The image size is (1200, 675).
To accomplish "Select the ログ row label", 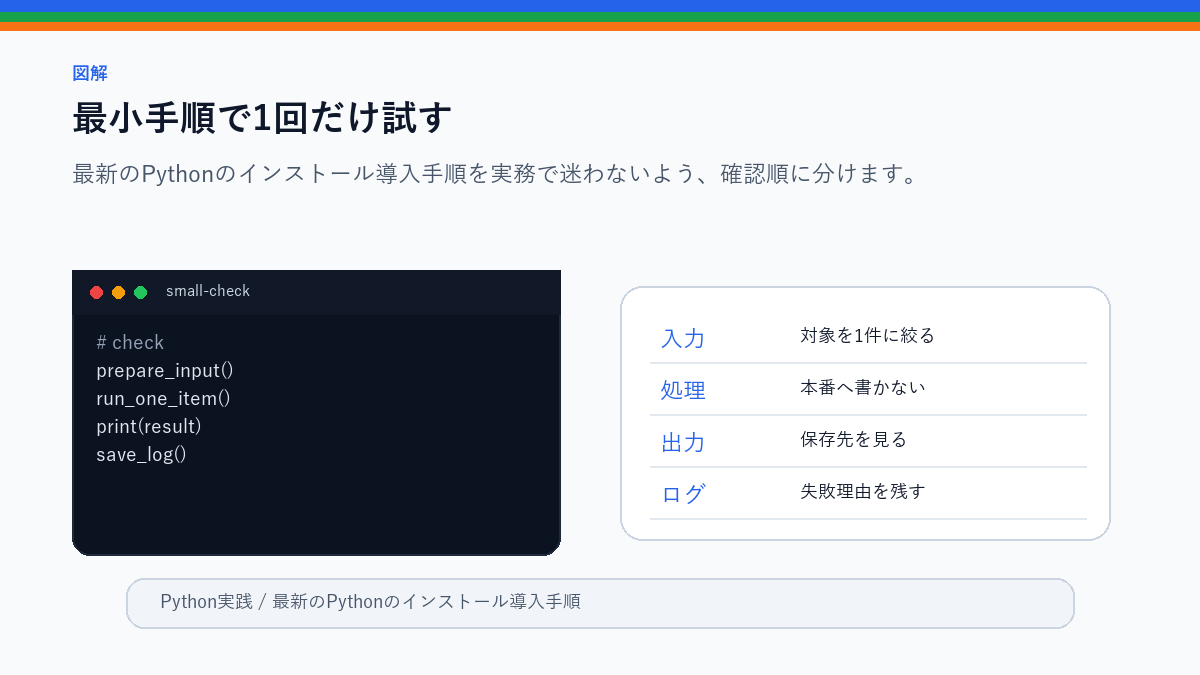I will point(683,494).
